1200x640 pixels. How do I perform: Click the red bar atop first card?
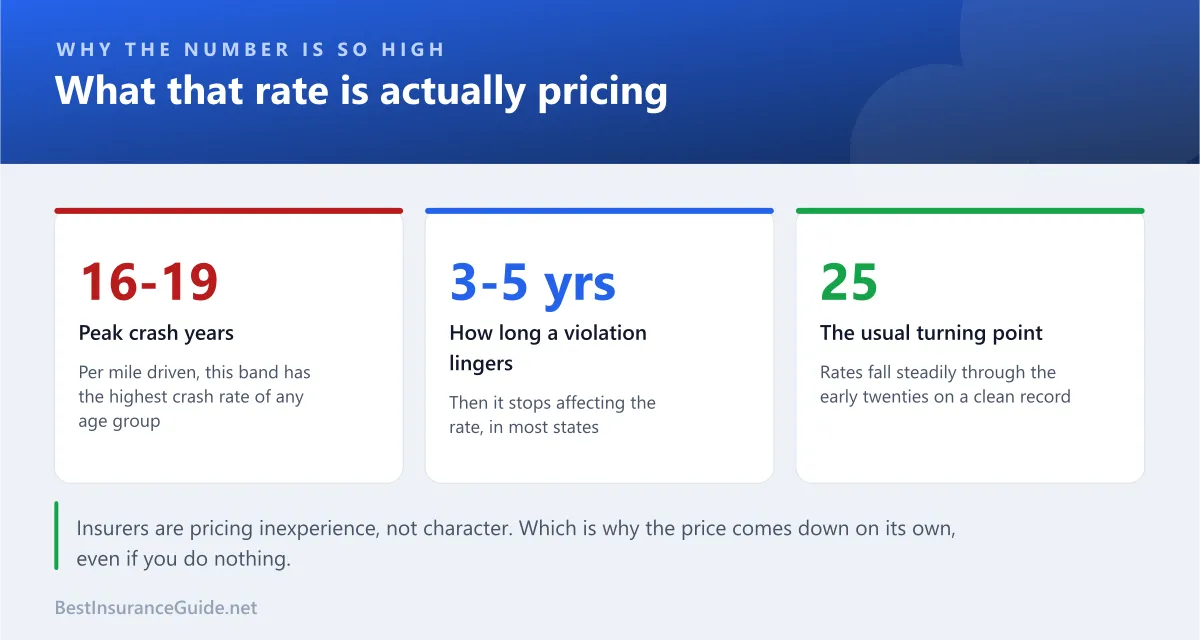tap(229, 211)
